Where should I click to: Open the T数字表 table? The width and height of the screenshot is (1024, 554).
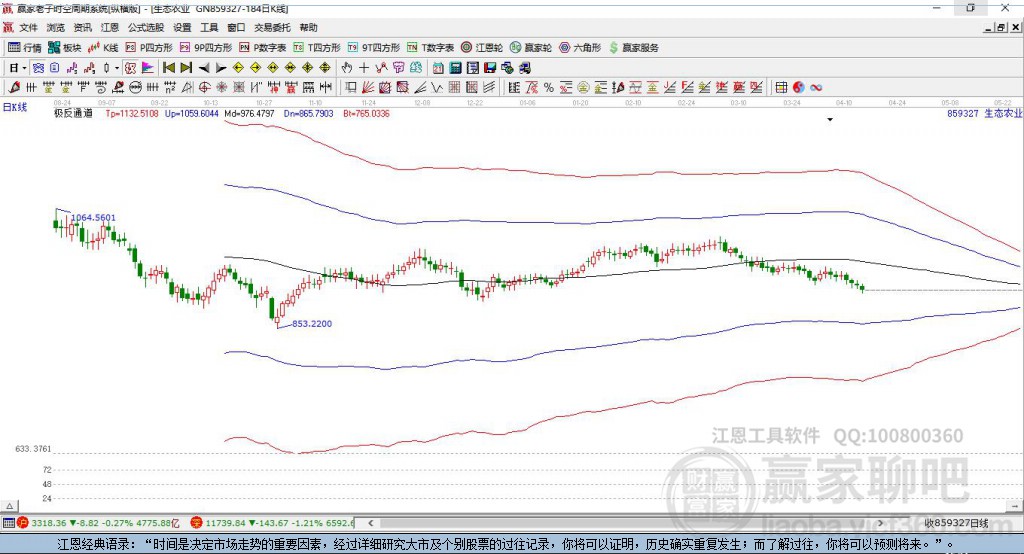(x=430, y=47)
